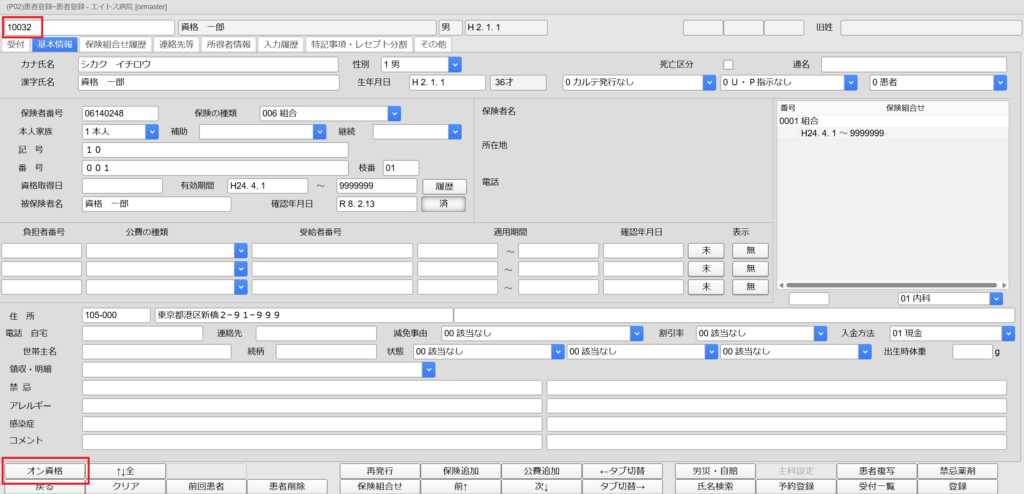The width and height of the screenshot is (1024, 494).
Task: Click the オン資格 button
Action: point(46,470)
